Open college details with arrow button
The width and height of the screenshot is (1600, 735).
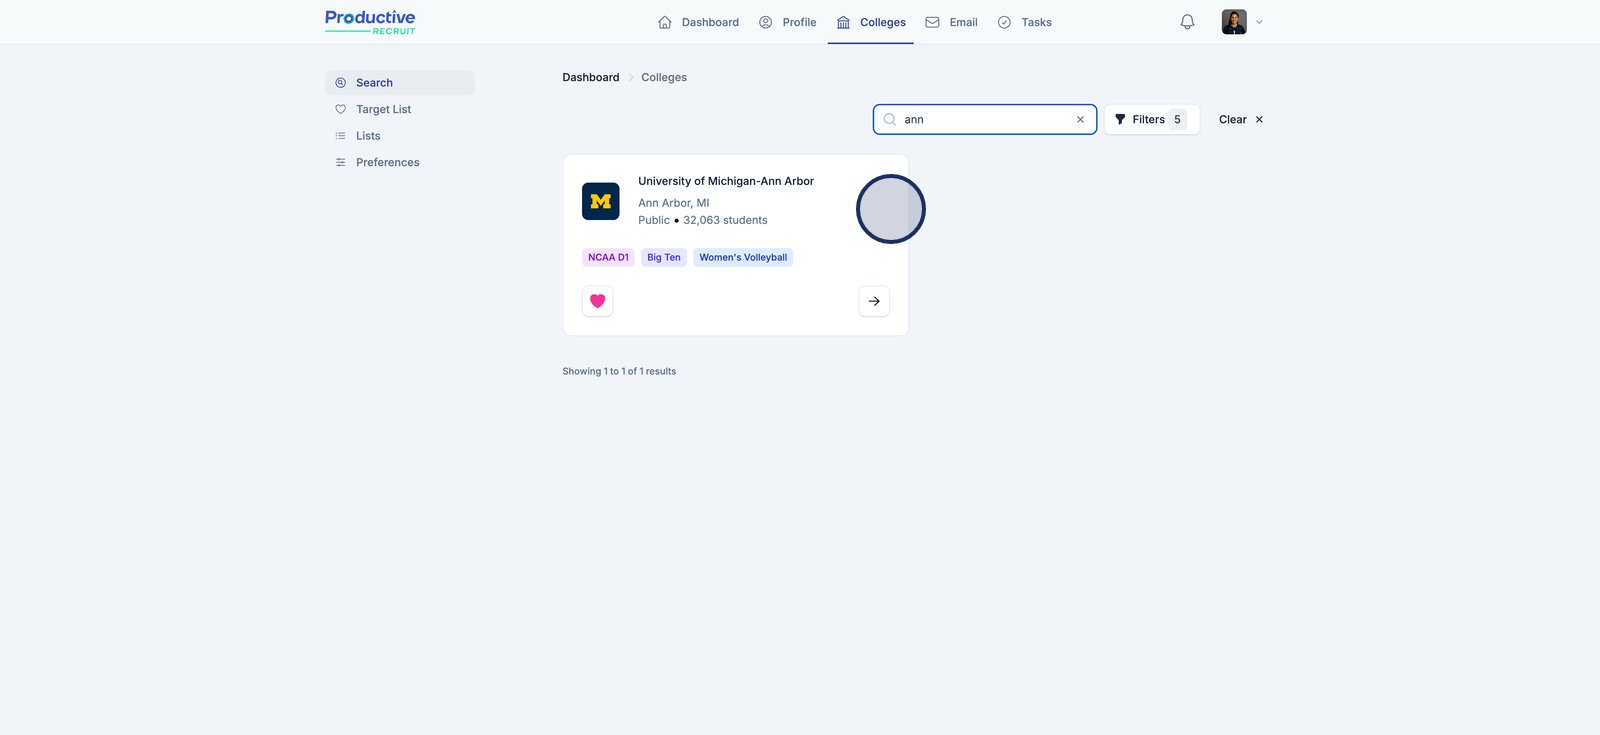tap(874, 301)
